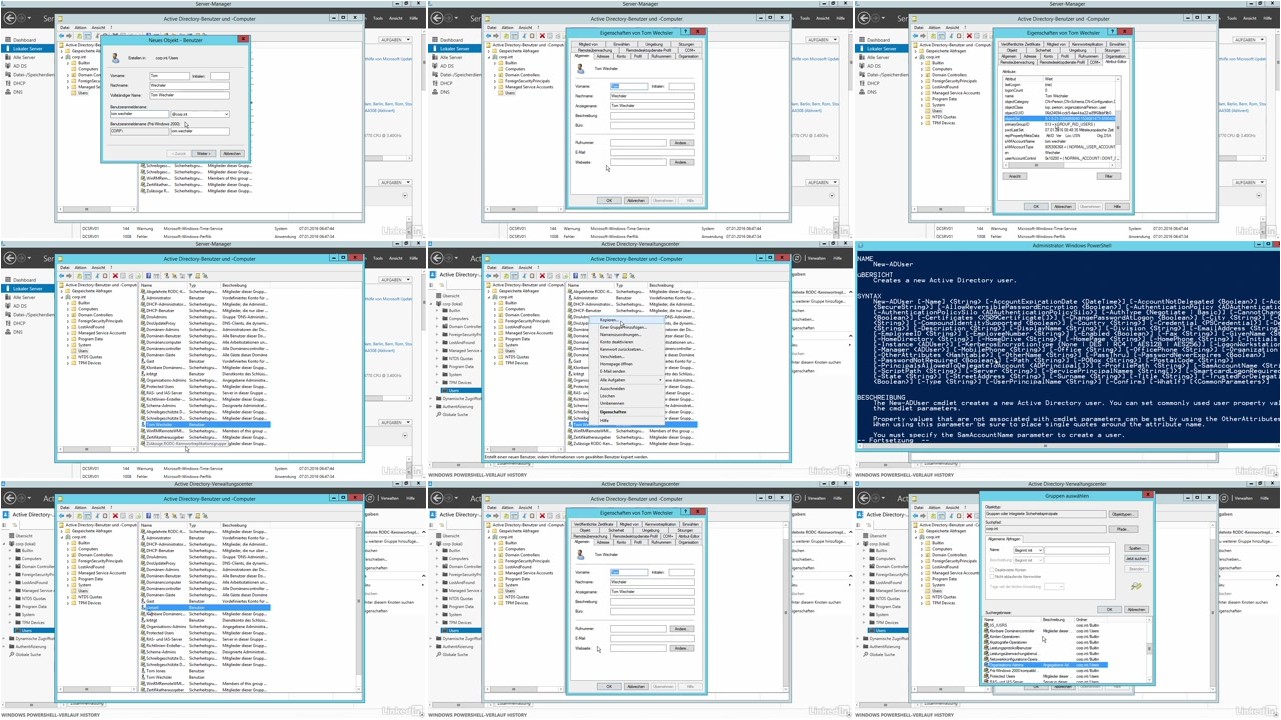Select E-Mail senden in the context menu

626,371
